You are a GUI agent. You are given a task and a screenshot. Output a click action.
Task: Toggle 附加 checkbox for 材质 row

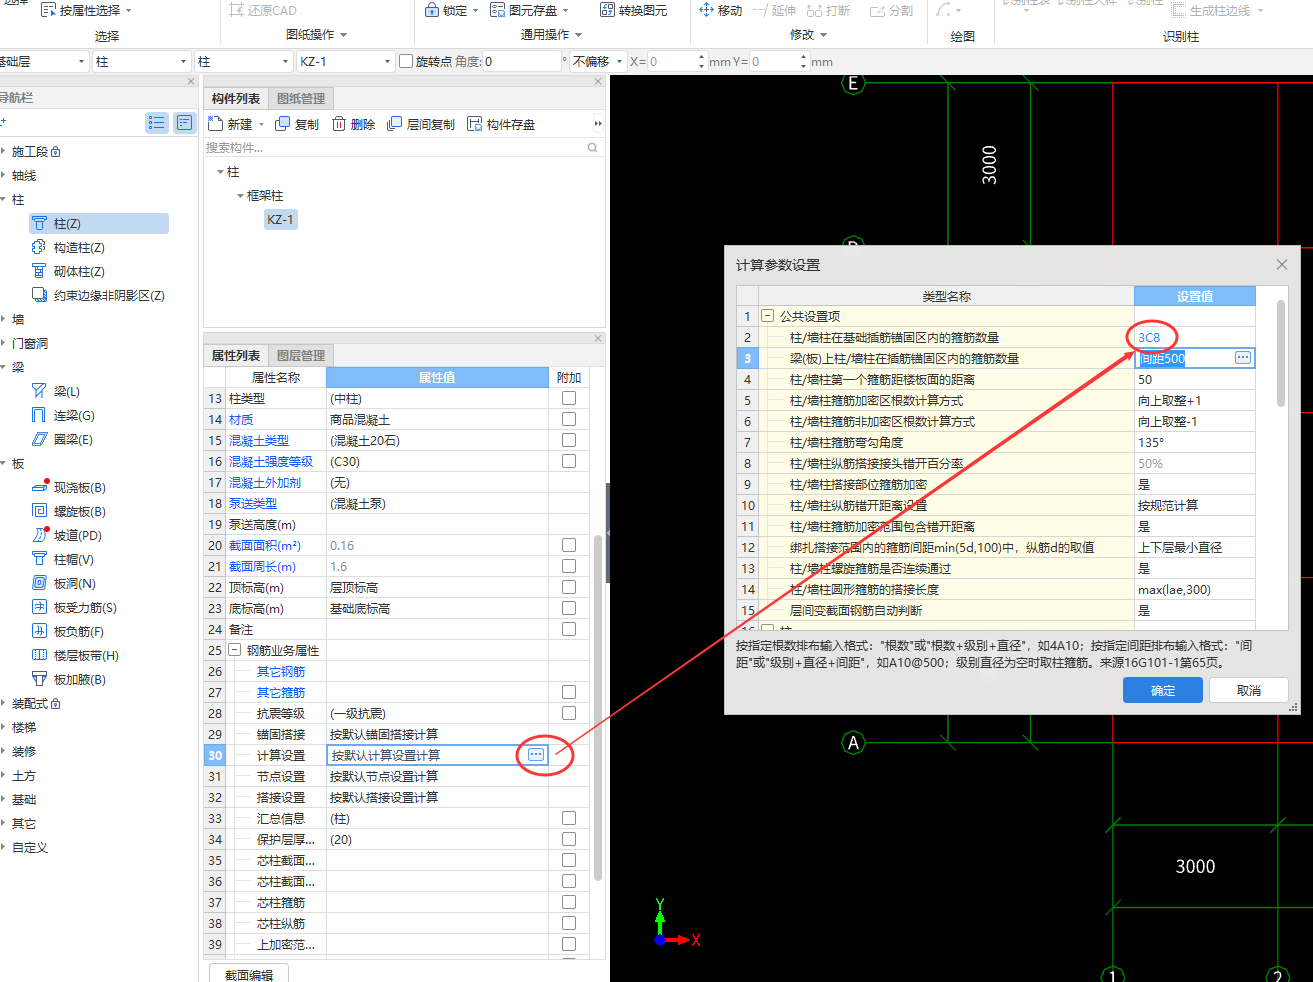569,419
